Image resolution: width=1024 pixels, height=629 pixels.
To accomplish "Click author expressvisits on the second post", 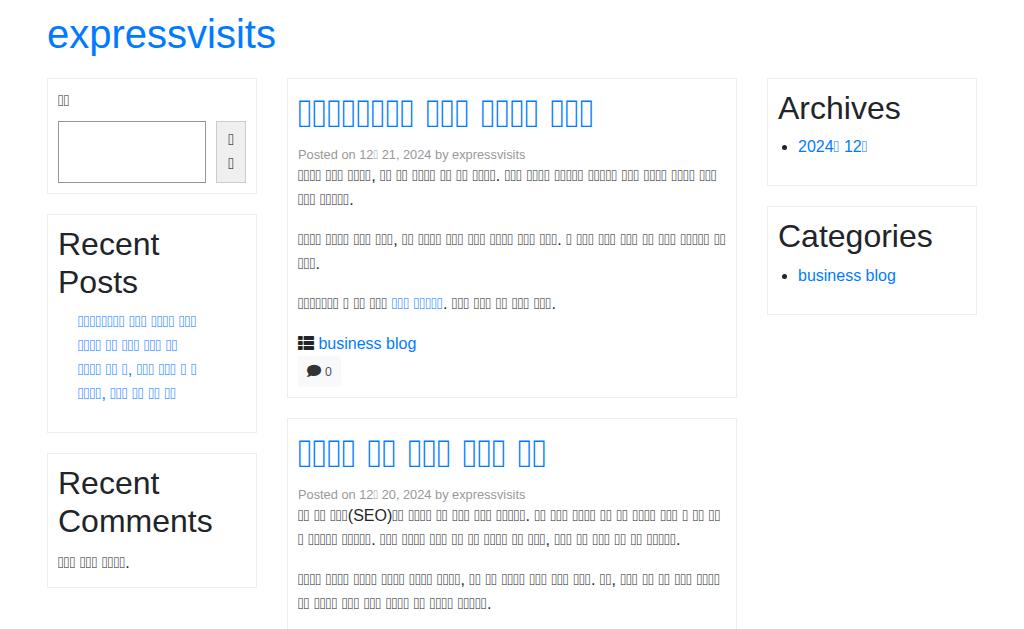I will click(x=488, y=494).
